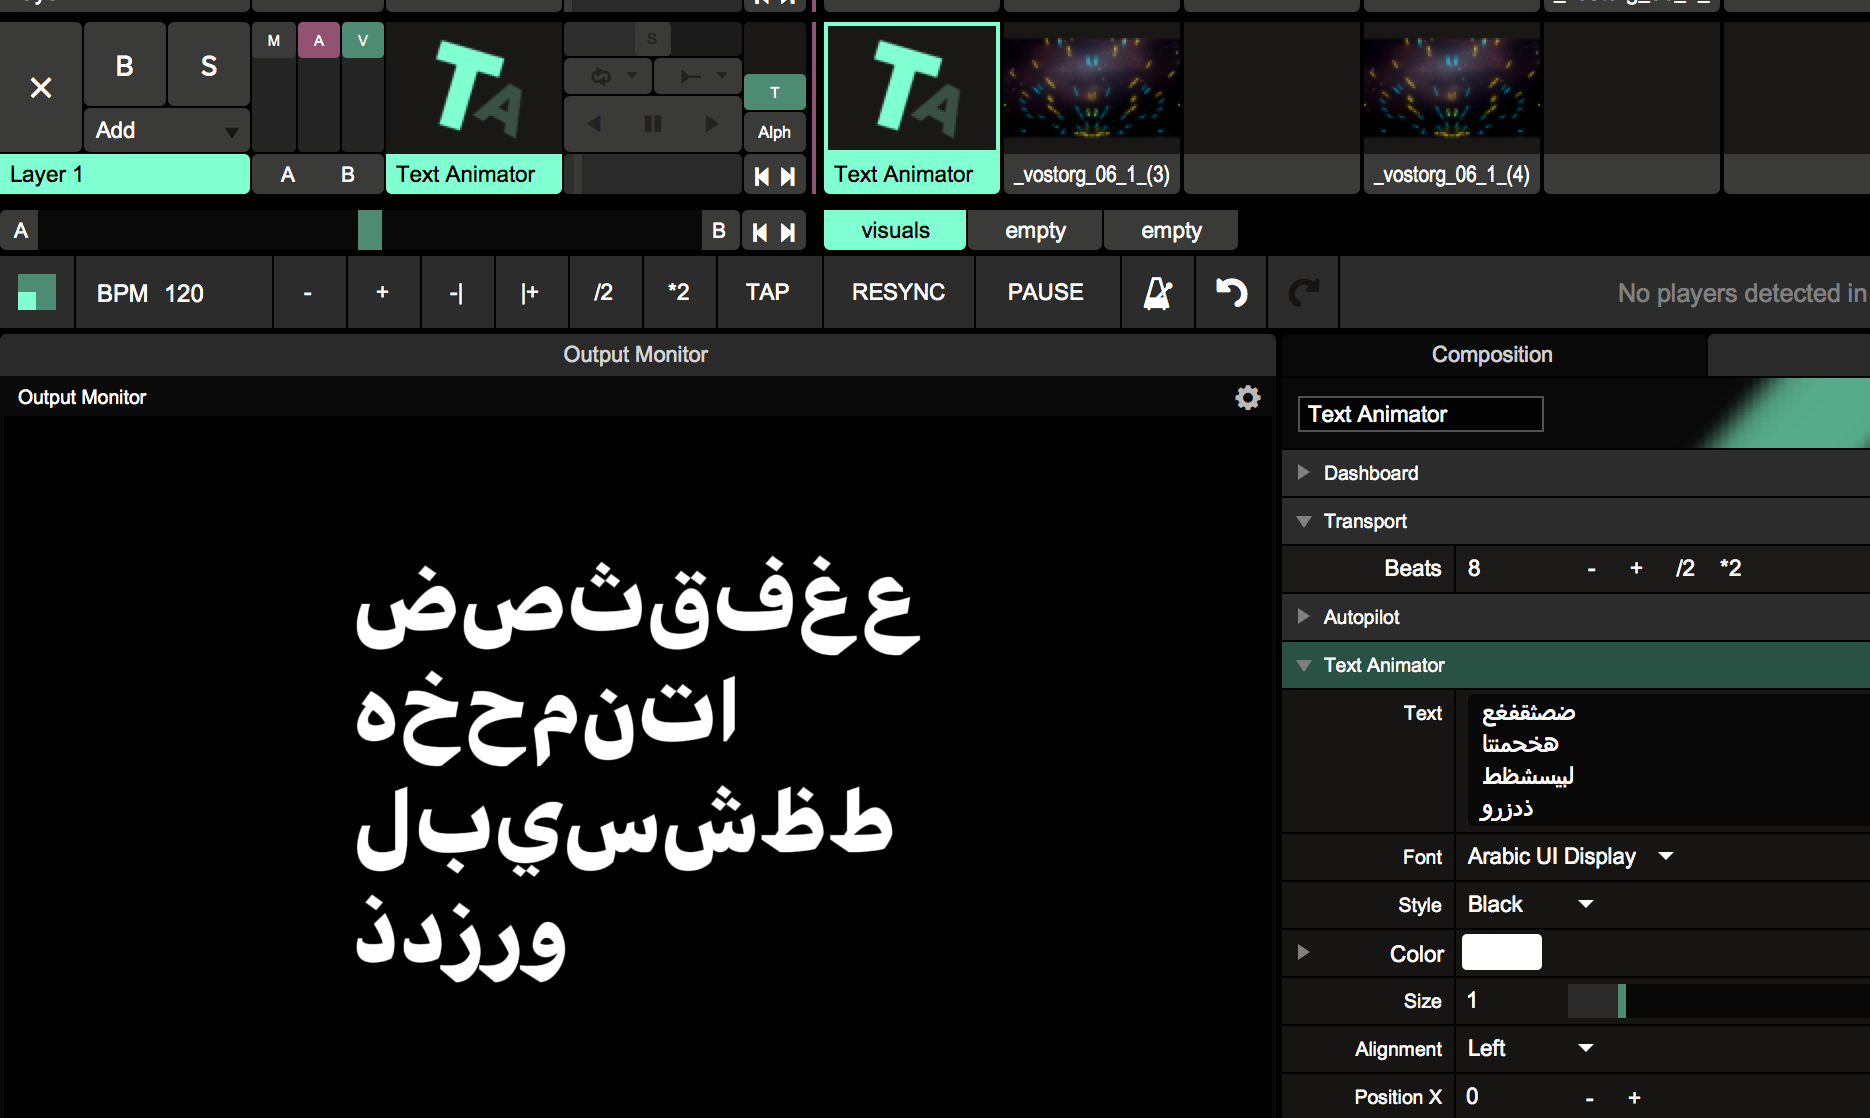Viewport: 1870px width, 1118px height.
Task: Play the layer clip forward
Action: [x=711, y=124]
